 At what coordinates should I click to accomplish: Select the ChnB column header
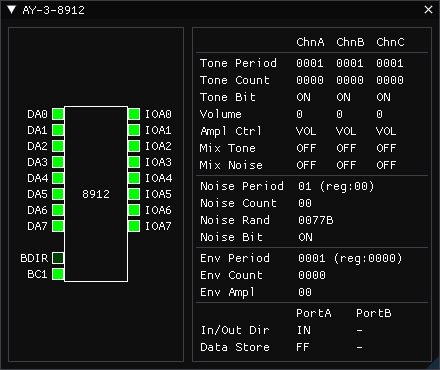tap(350, 42)
